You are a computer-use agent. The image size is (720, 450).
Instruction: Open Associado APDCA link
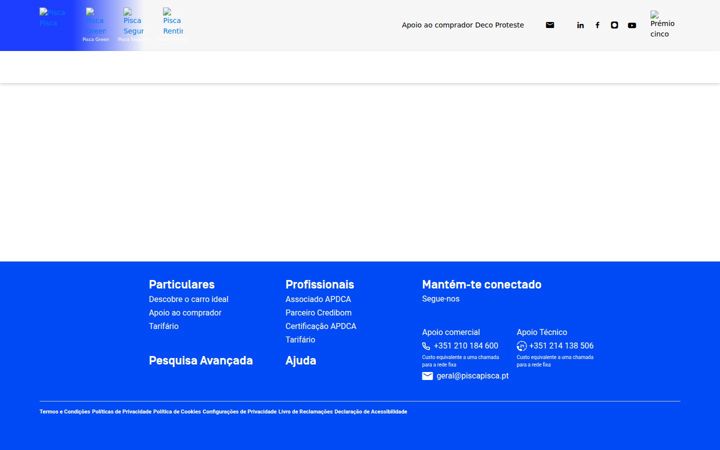coord(318,299)
